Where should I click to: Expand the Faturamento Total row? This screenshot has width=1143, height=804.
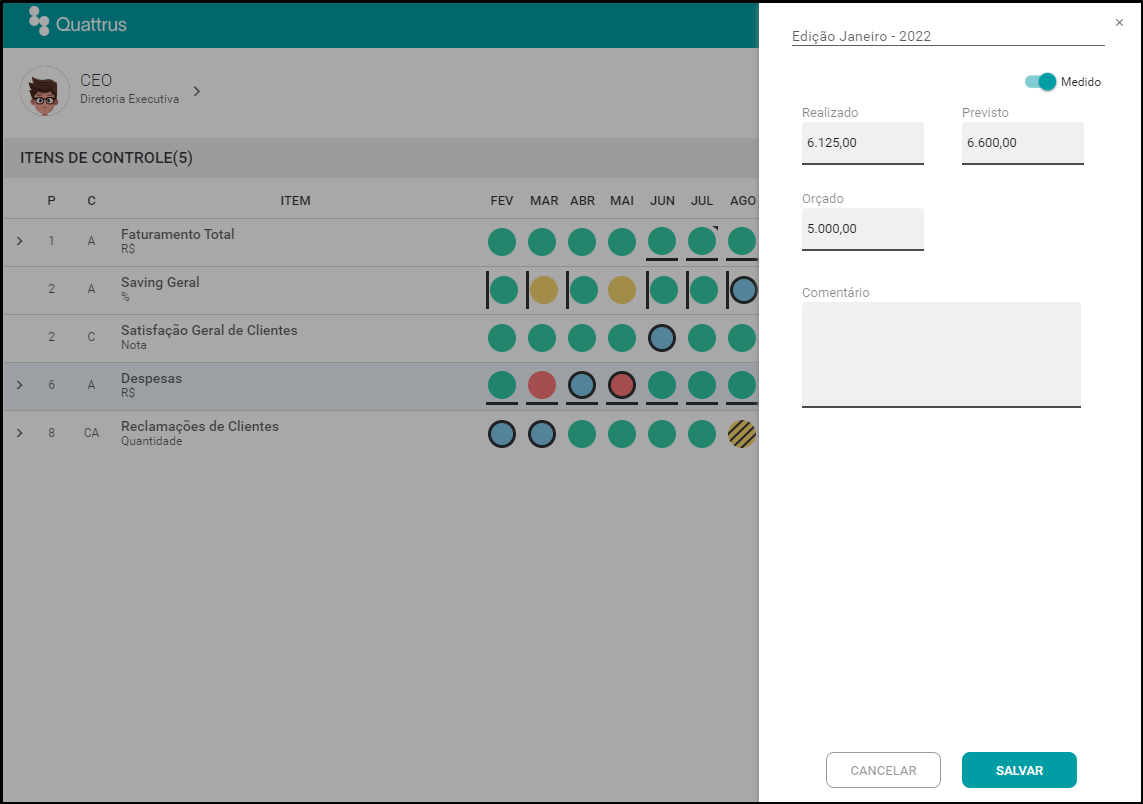point(20,241)
